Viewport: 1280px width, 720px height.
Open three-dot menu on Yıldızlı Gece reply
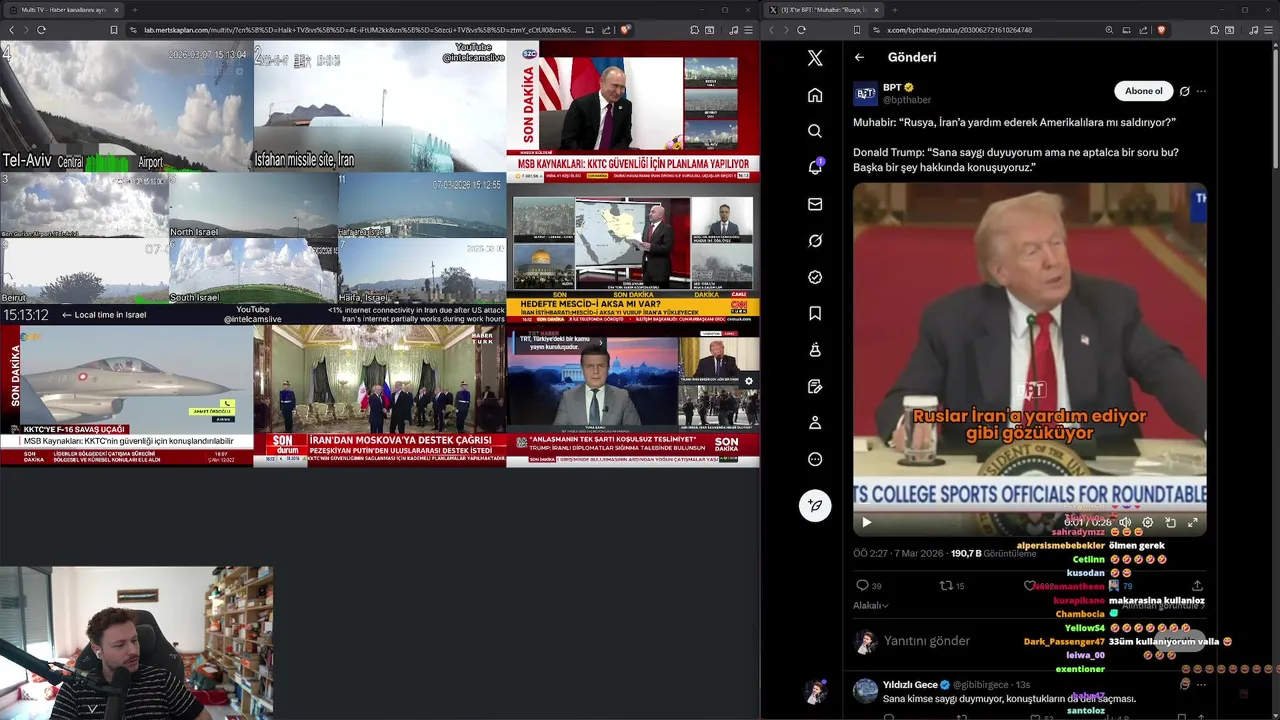point(1201,685)
